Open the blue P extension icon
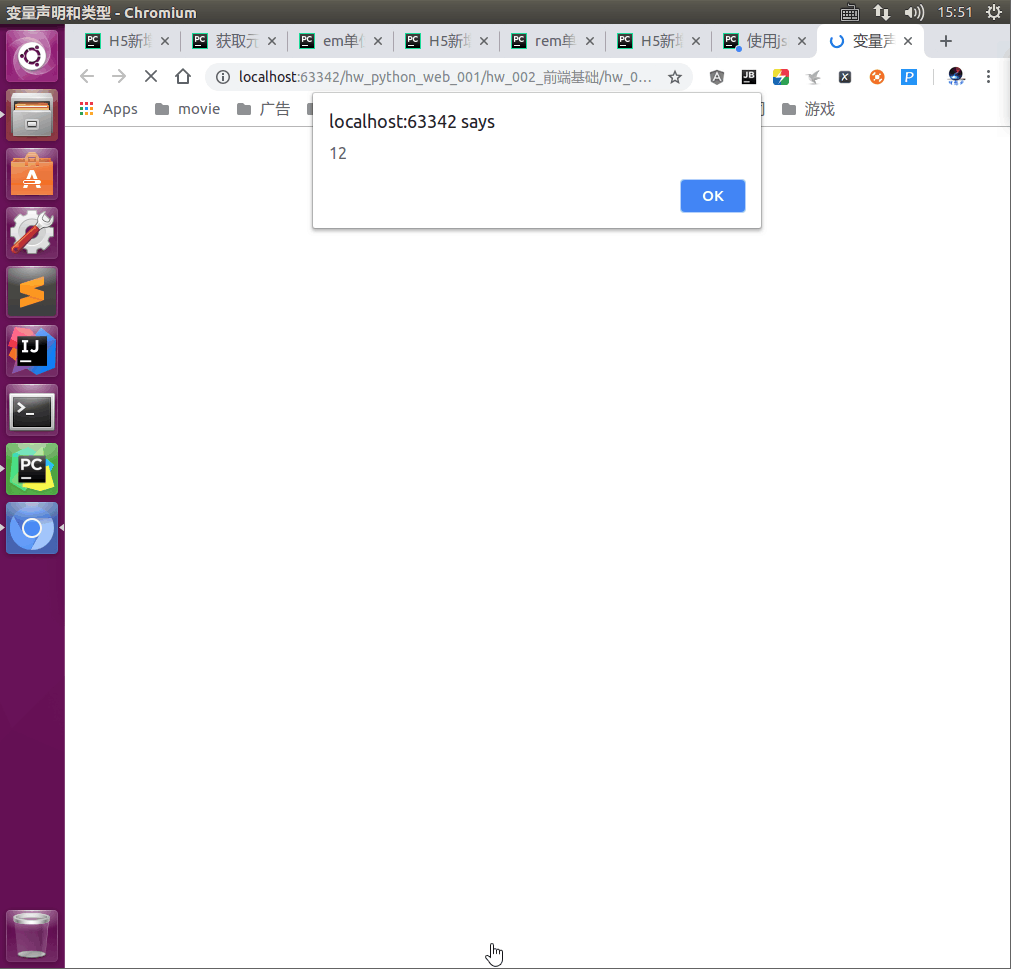This screenshot has width=1011, height=969. click(909, 77)
